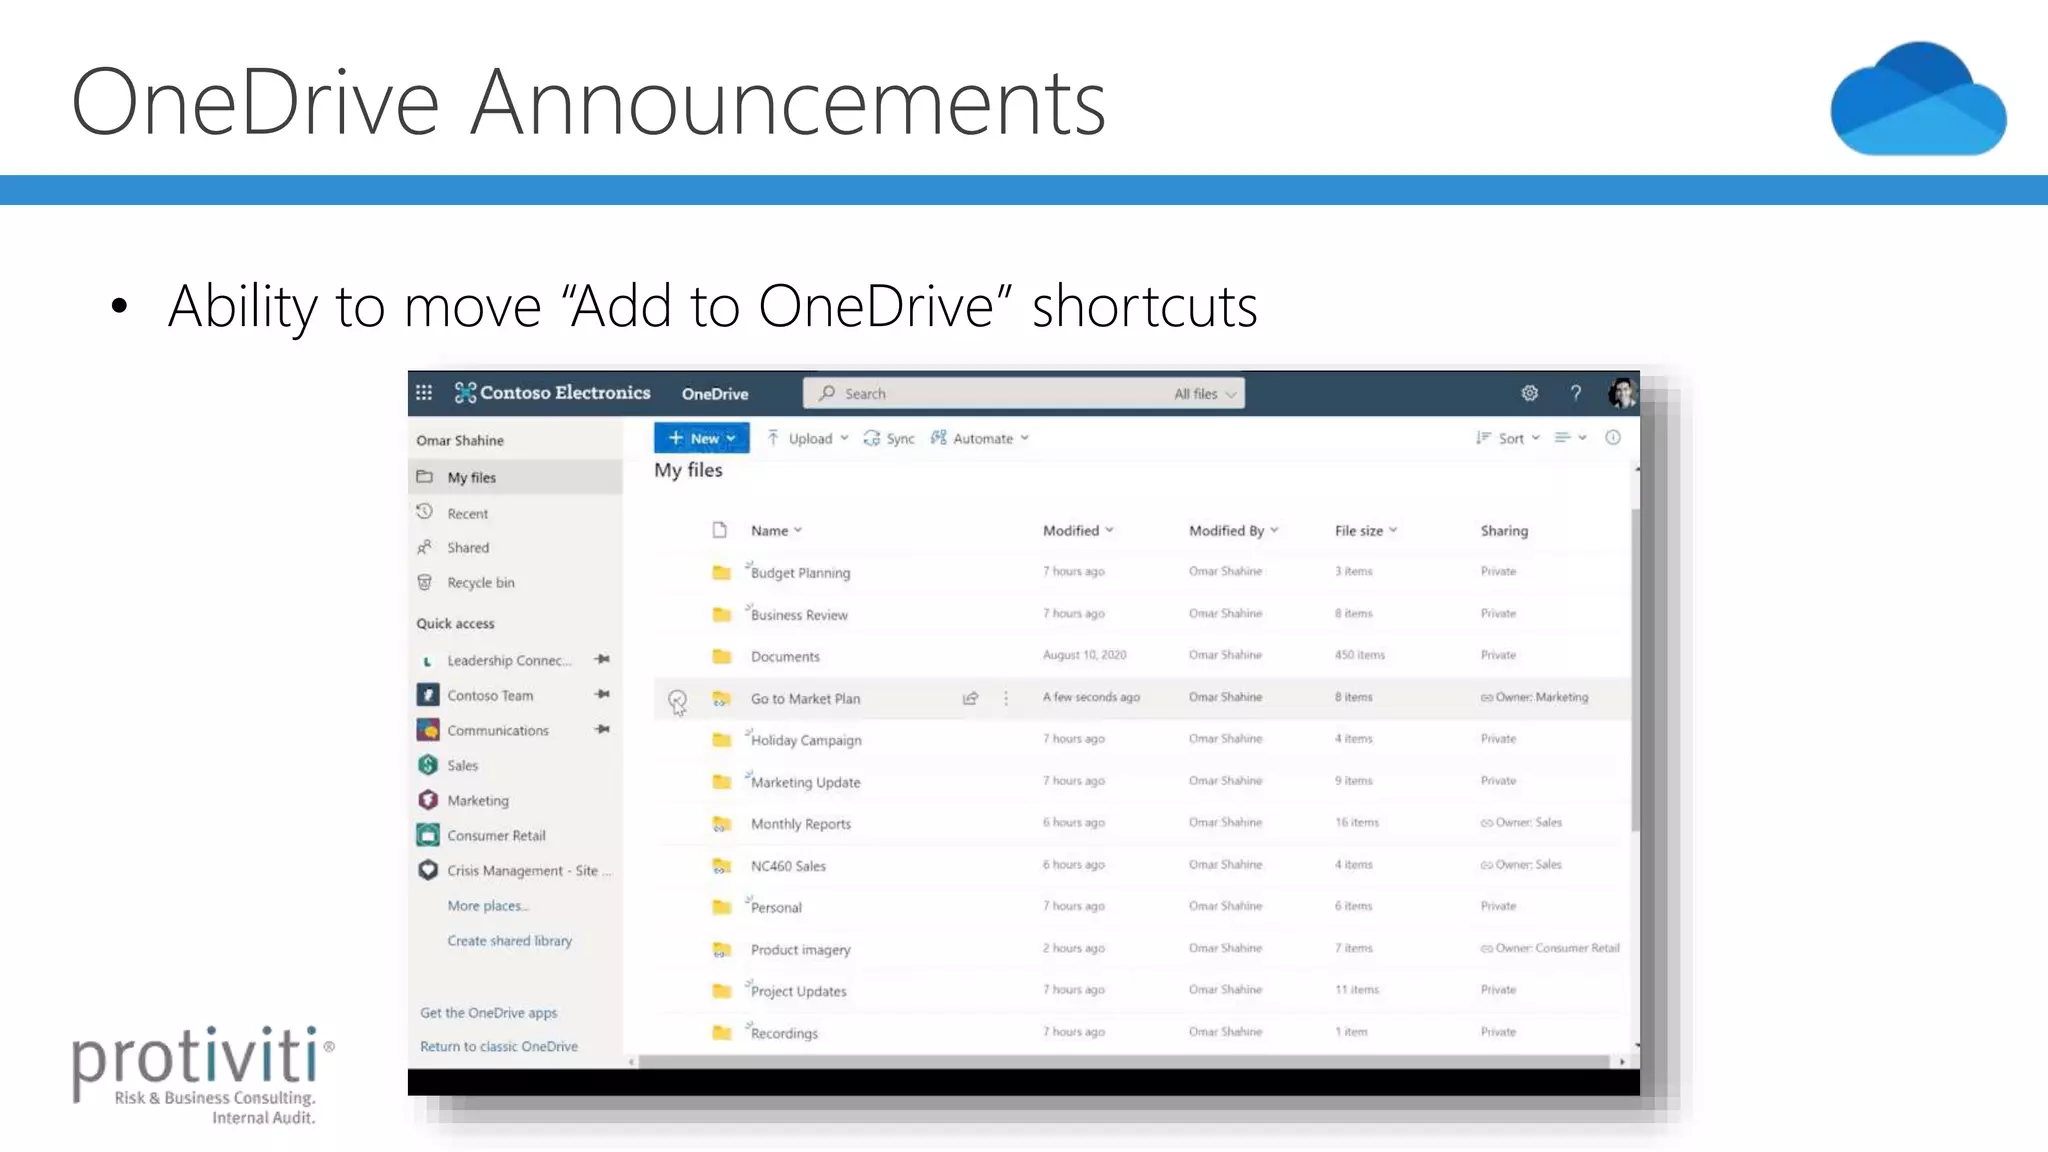Click Owner: Consumer Retail sharing cell
Image resolution: width=2048 pixels, height=1152 pixels.
pyautogui.click(x=1550, y=948)
